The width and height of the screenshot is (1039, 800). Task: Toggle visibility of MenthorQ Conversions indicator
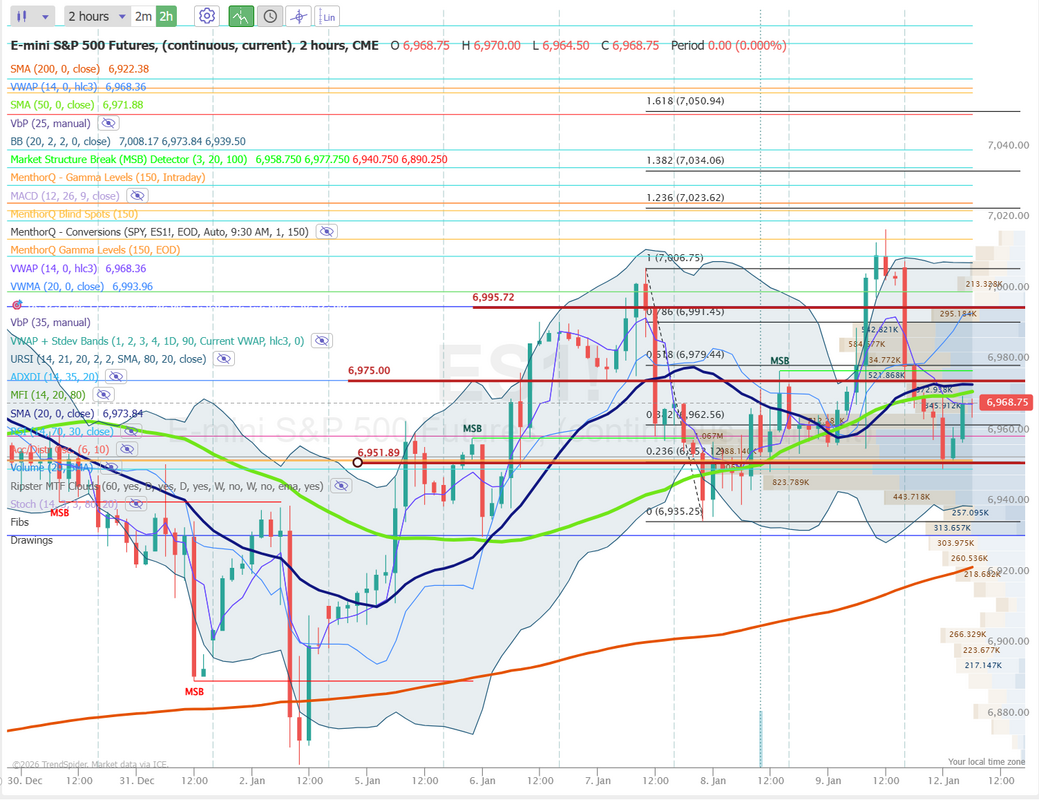[326, 232]
